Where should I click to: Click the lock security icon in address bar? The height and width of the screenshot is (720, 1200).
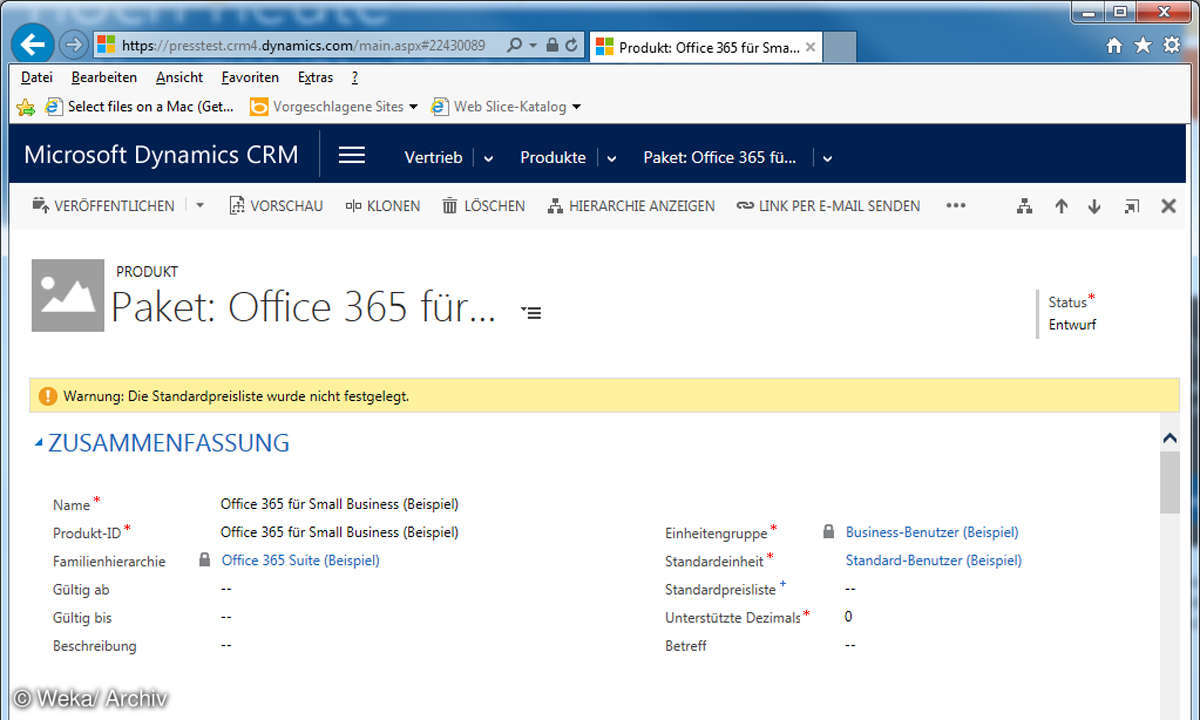[552, 45]
